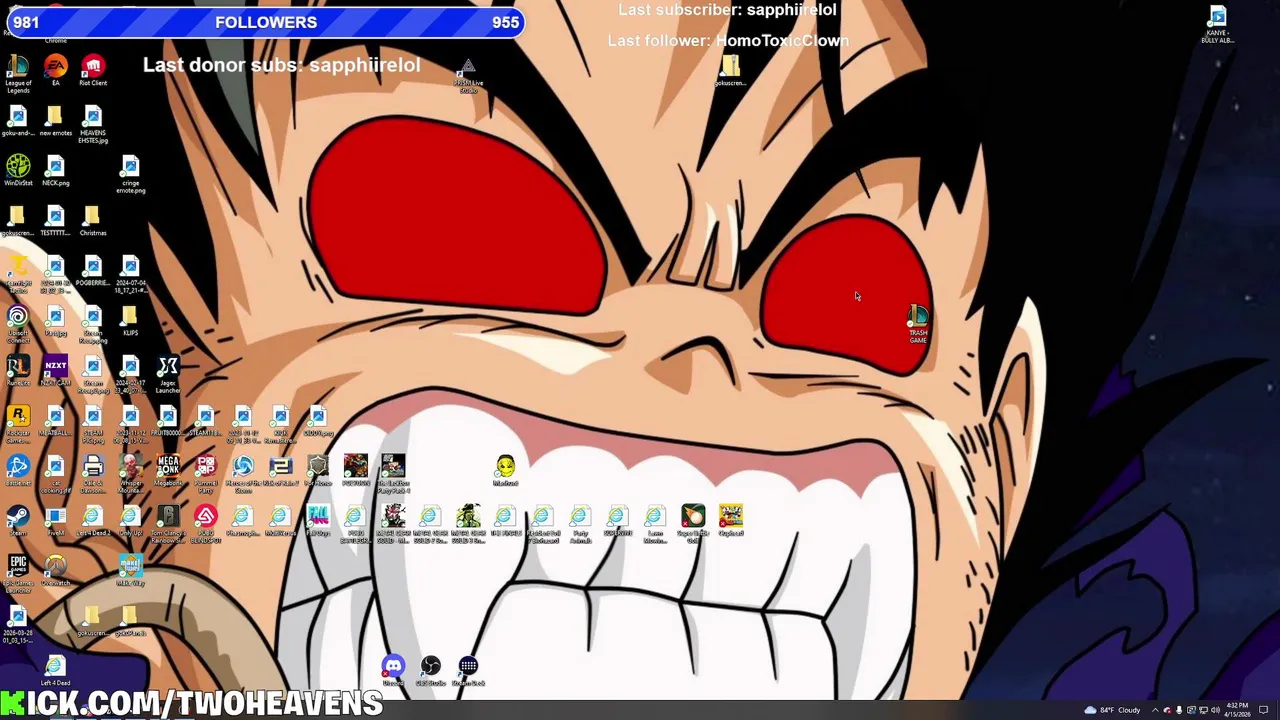Open the RuneLite shortcut
The width and height of the screenshot is (1280, 720).
pos(18,370)
